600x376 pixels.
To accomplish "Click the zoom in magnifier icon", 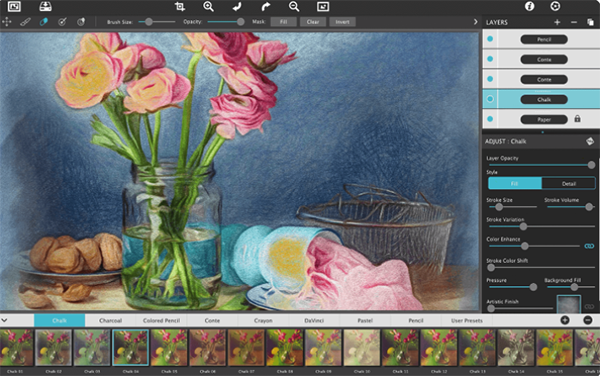I will (208, 7).
